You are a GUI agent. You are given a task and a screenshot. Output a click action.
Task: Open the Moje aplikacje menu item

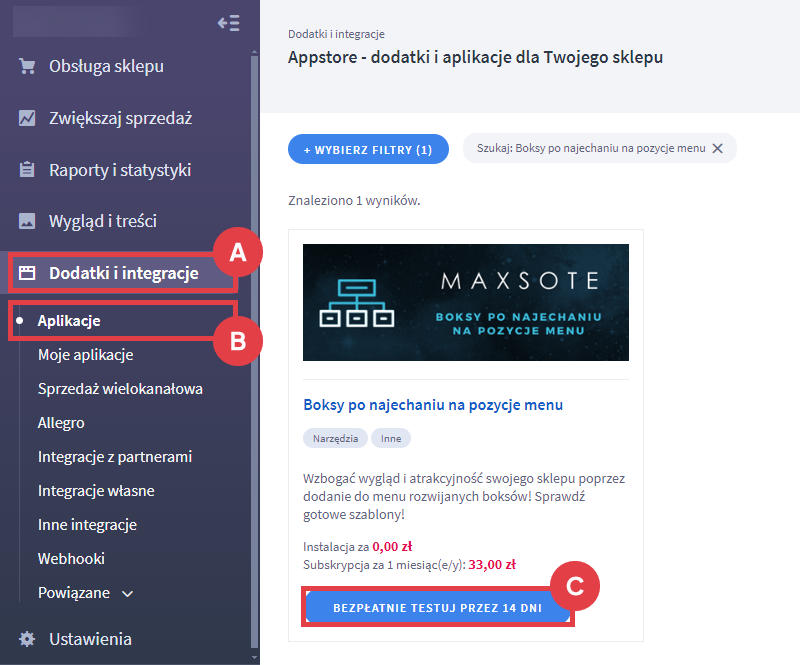pyautogui.click(x=86, y=355)
